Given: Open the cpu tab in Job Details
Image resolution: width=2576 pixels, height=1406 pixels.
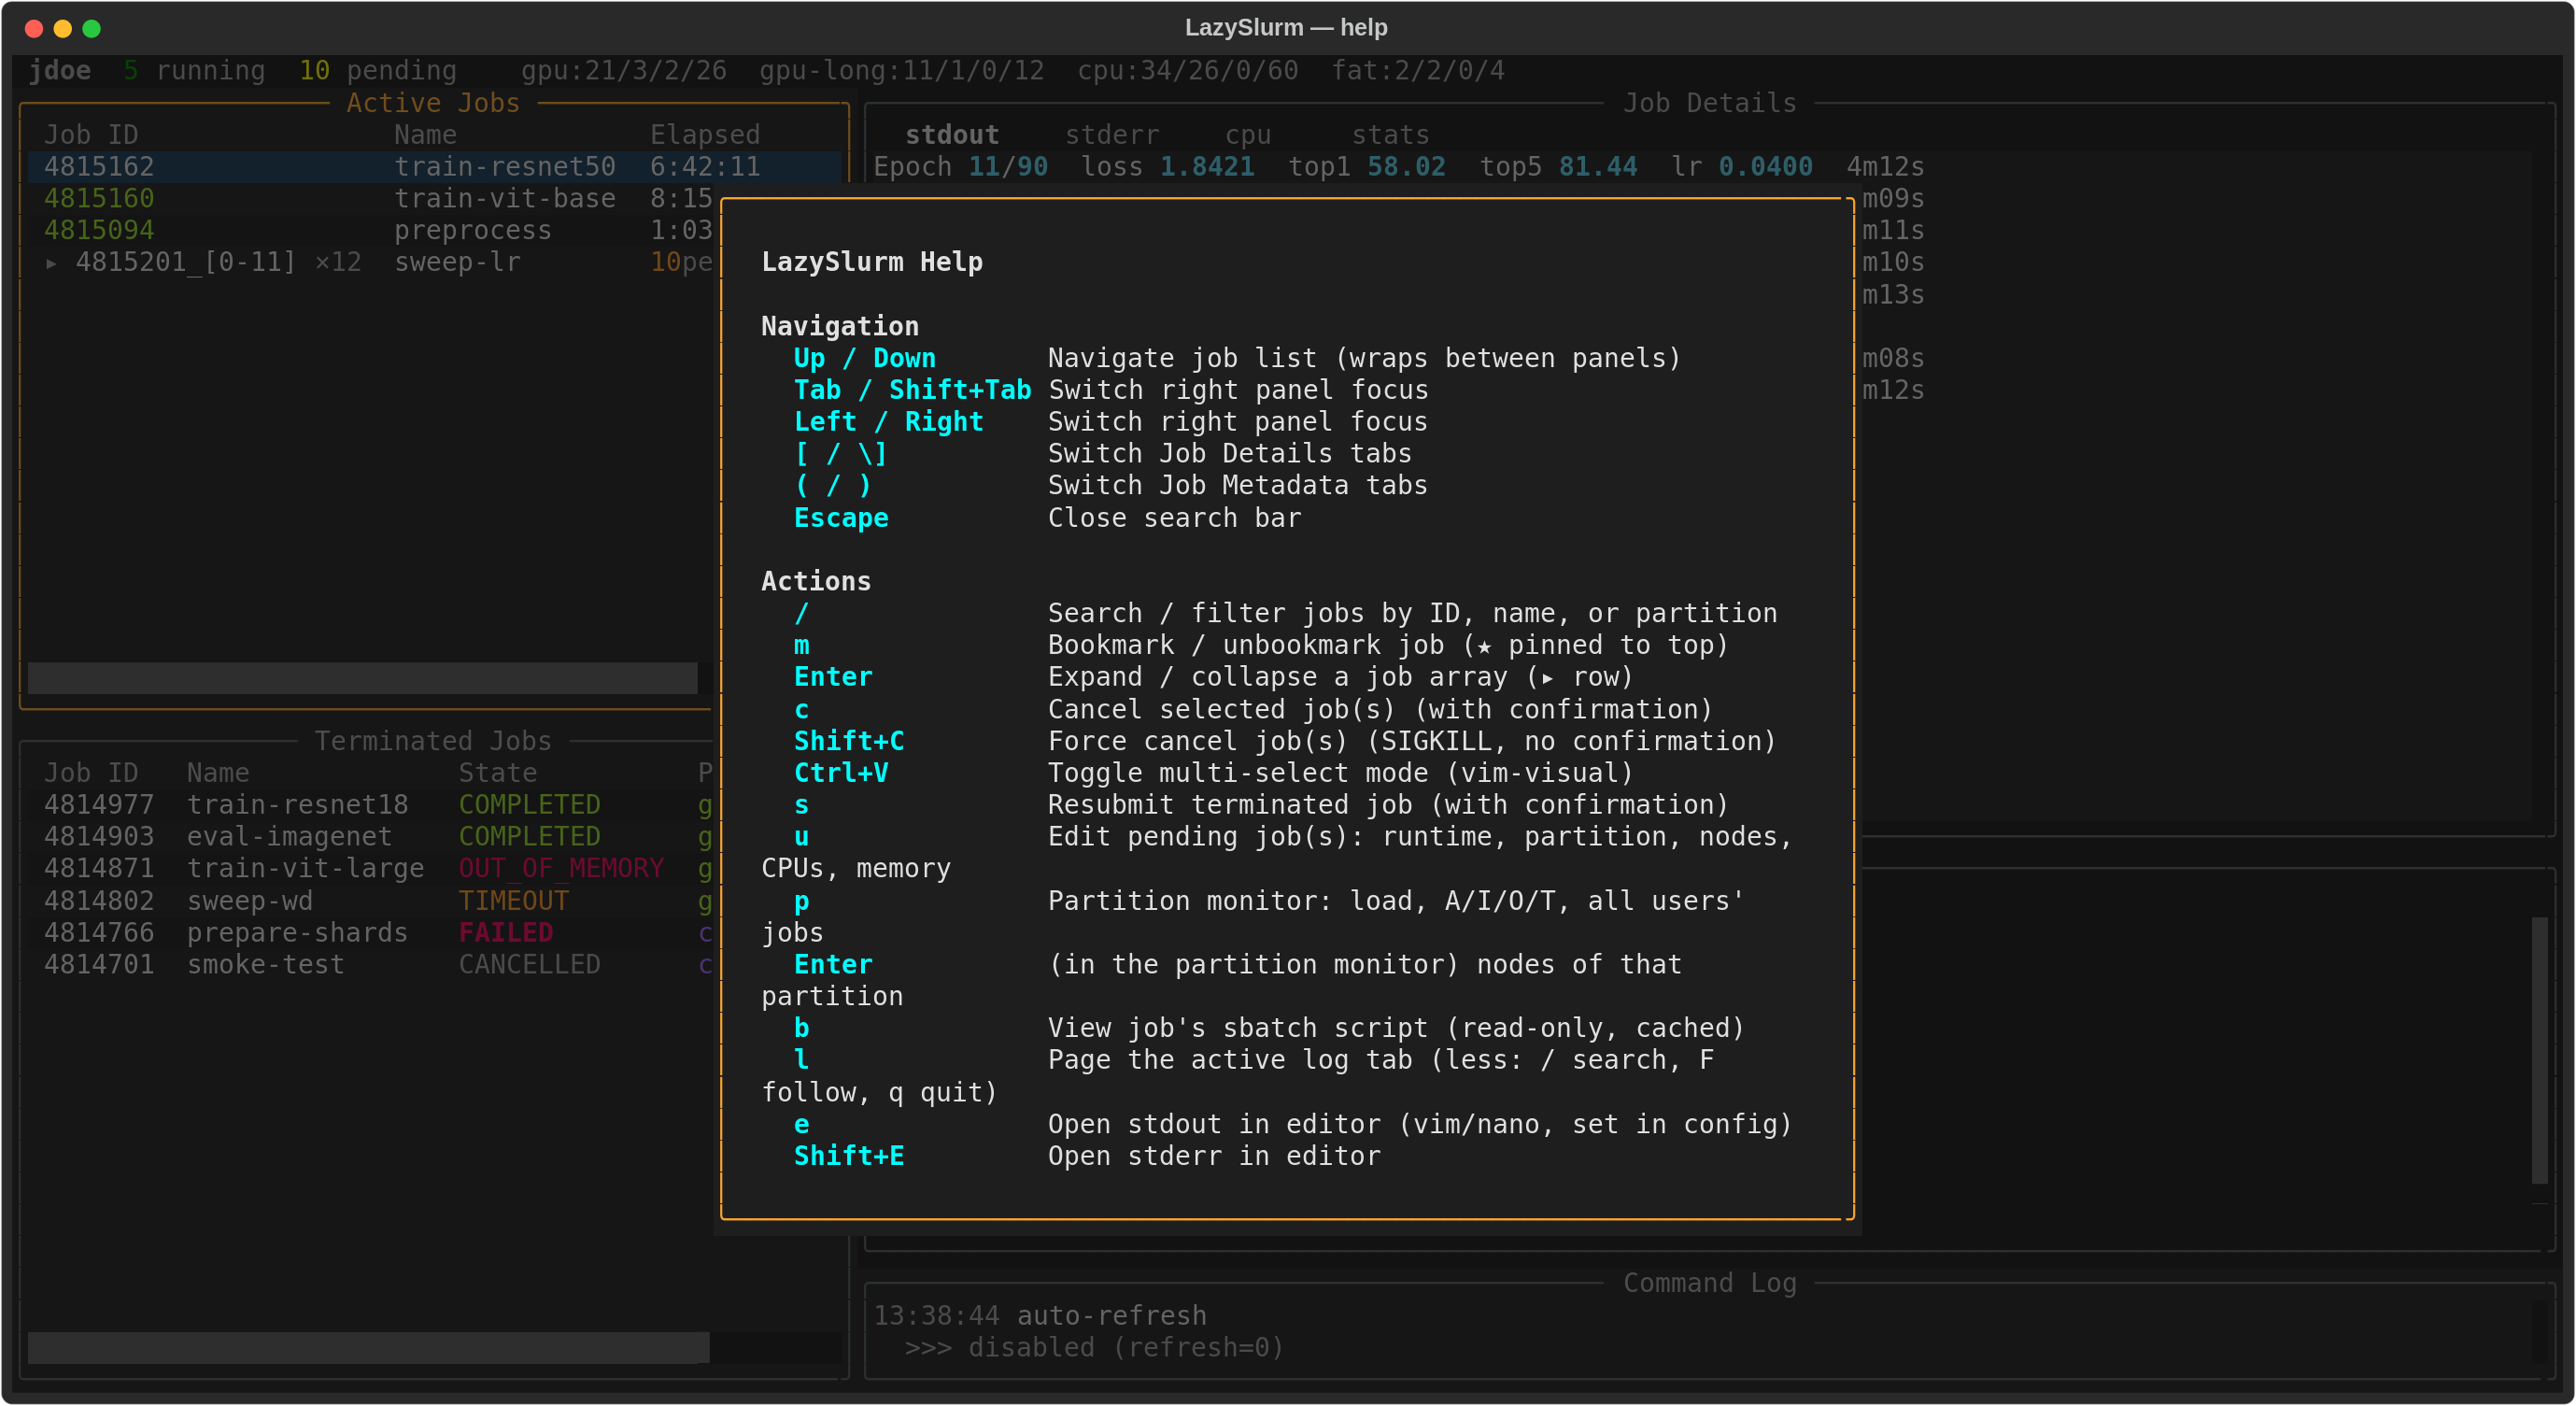Looking at the screenshot, I should [1247, 135].
